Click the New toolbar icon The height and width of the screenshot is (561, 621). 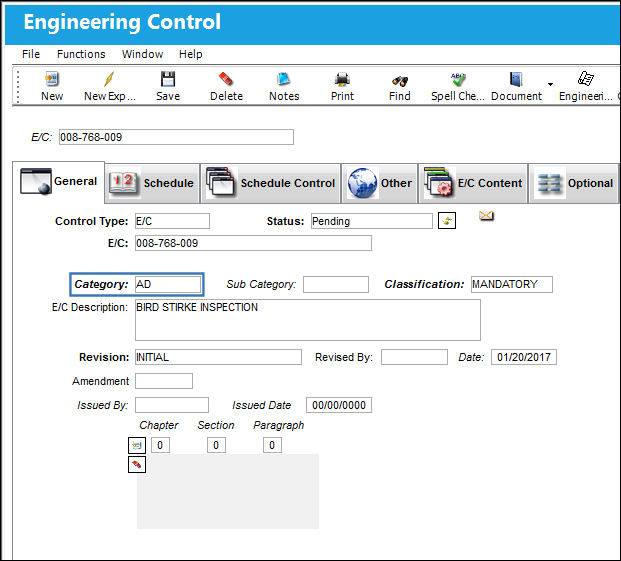(x=52, y=79)
